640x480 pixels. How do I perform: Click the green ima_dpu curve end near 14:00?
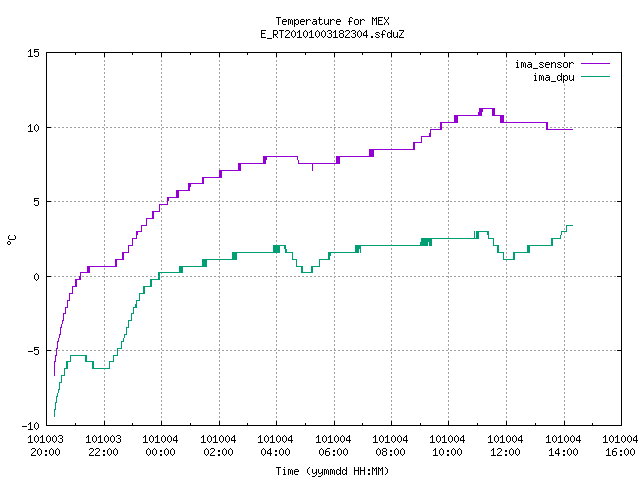pos(569,225)
